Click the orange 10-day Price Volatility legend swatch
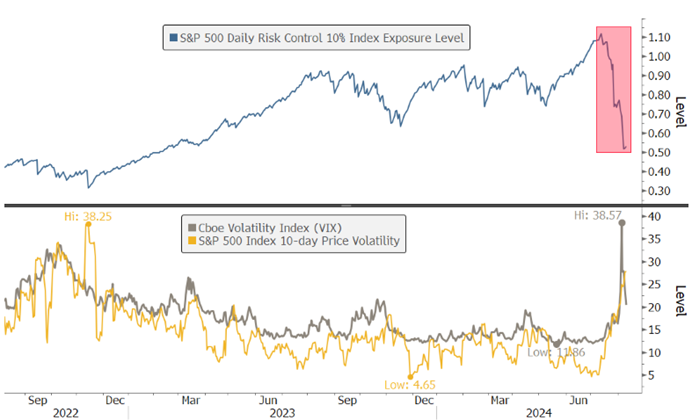 [x=192, y=241]
